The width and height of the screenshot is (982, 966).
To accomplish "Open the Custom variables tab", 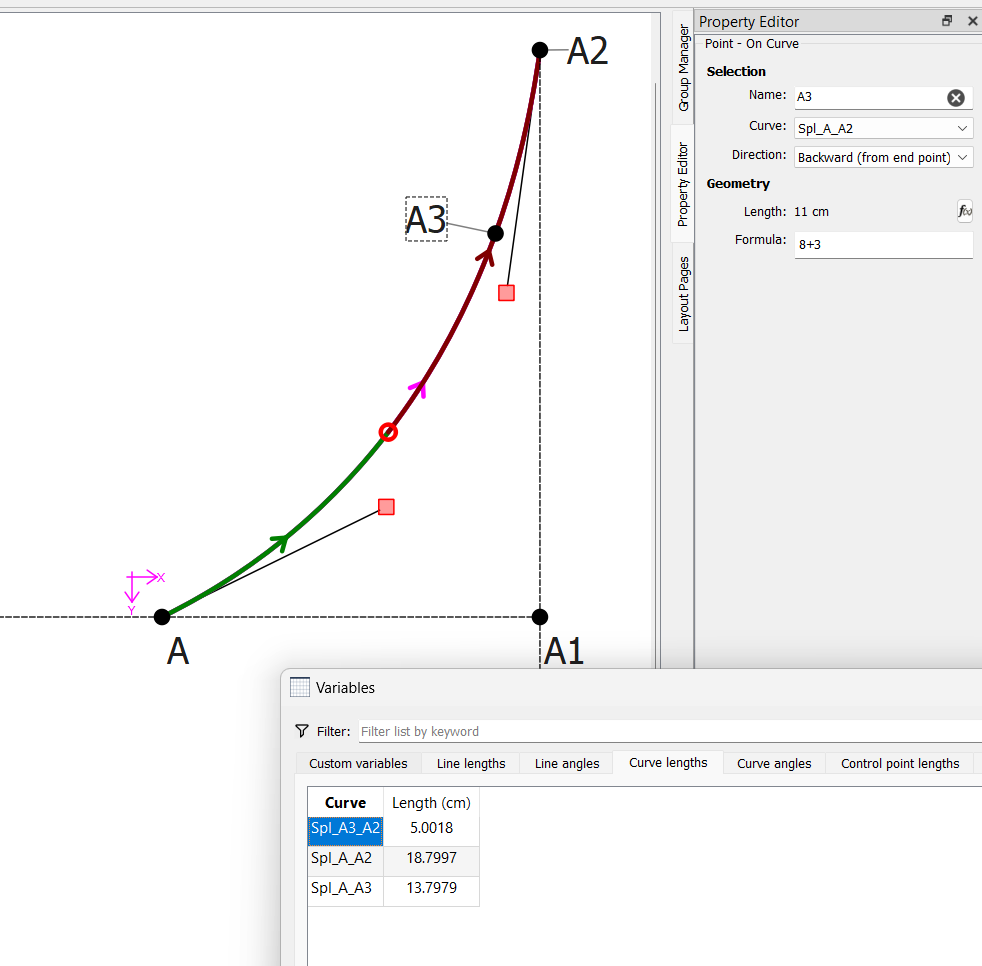I will coord(358,763).
